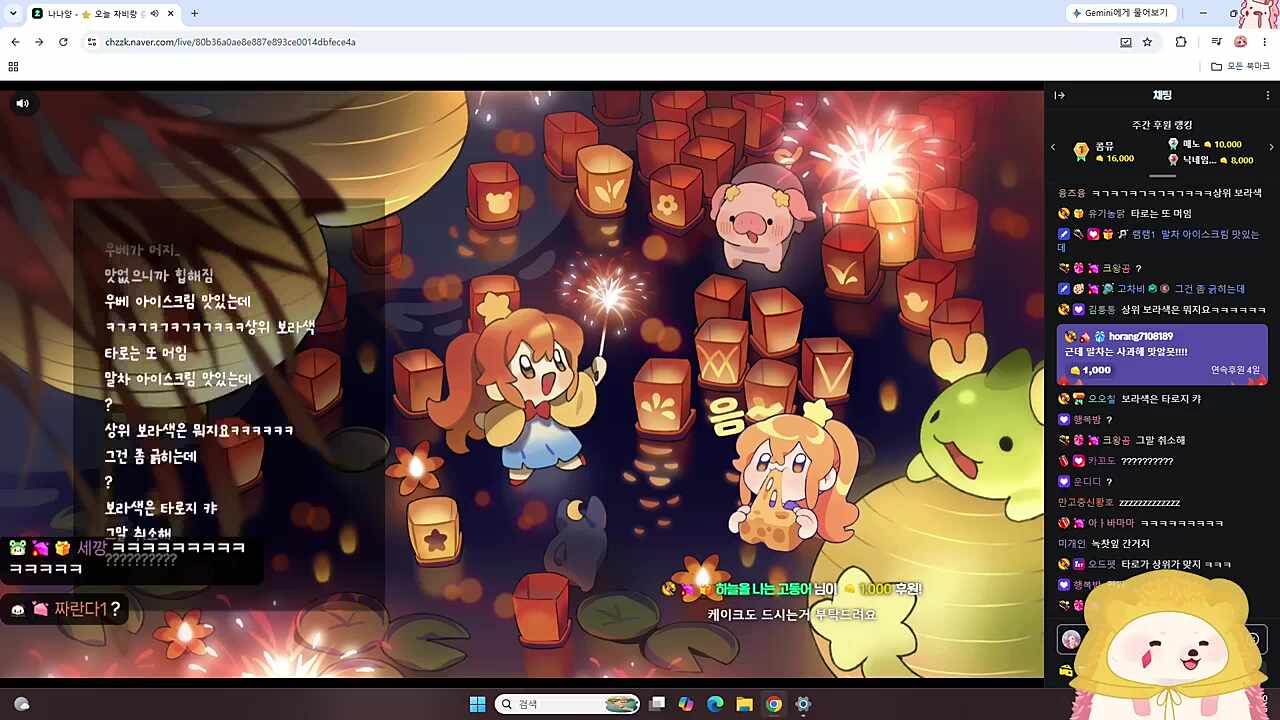
Task: Click the 꿈뮤 top donor name
Action: (x=1104, y=146)
